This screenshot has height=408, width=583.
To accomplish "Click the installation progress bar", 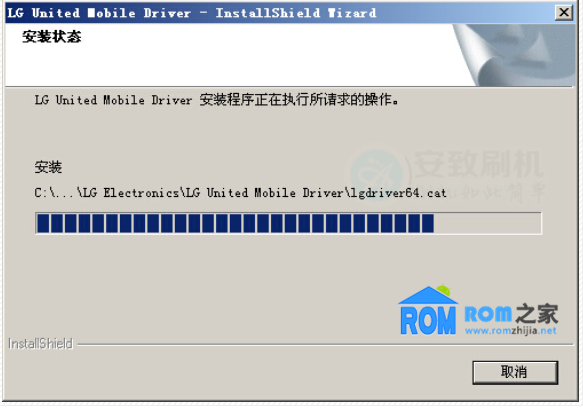I will point(288,223).
